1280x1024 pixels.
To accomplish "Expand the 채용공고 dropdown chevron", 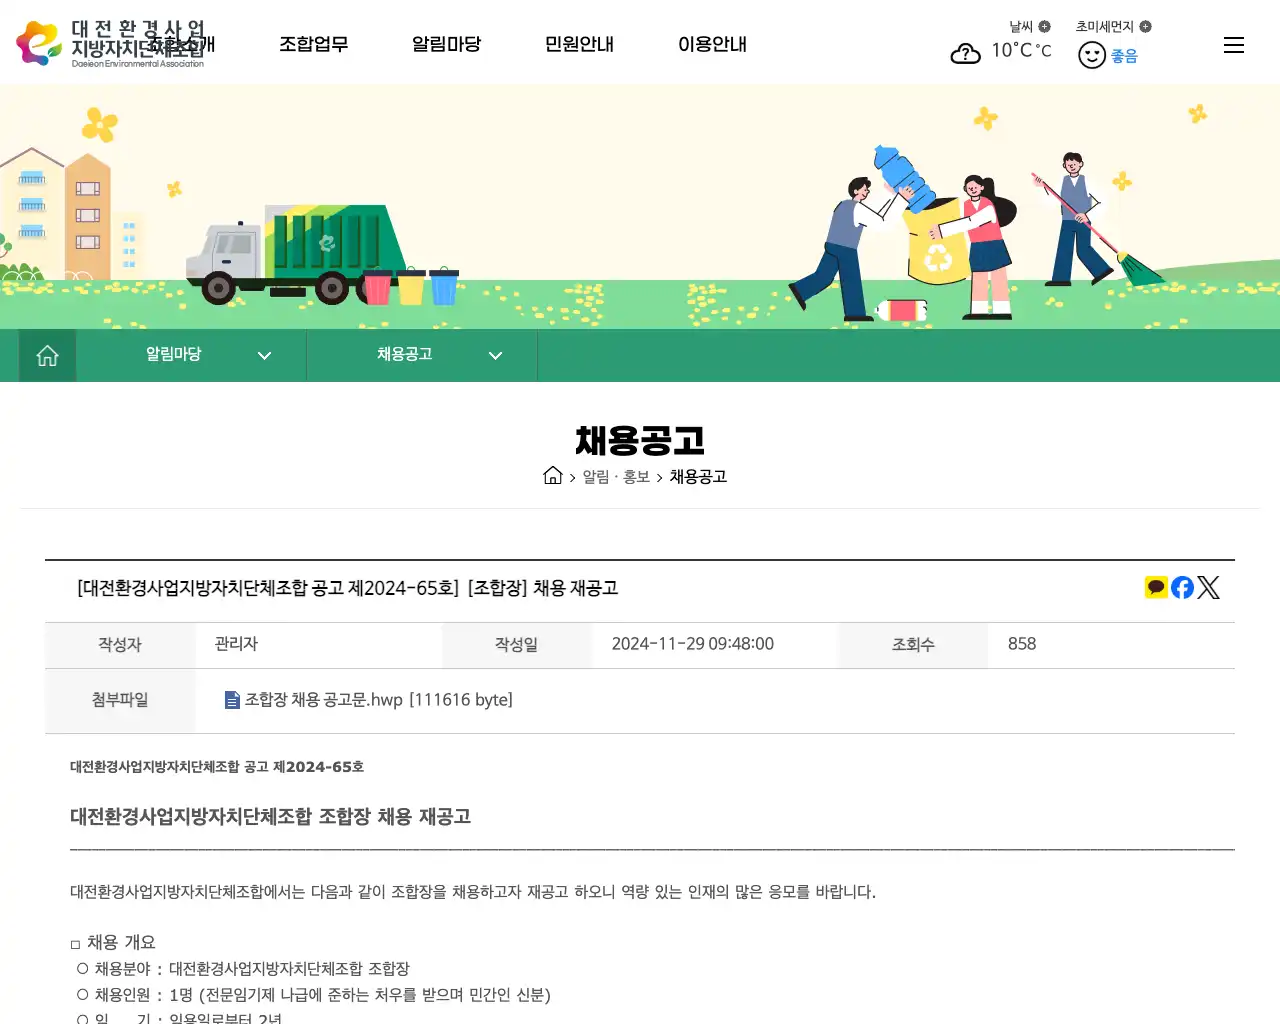I will pyautogui.click(x=495, y=355).
